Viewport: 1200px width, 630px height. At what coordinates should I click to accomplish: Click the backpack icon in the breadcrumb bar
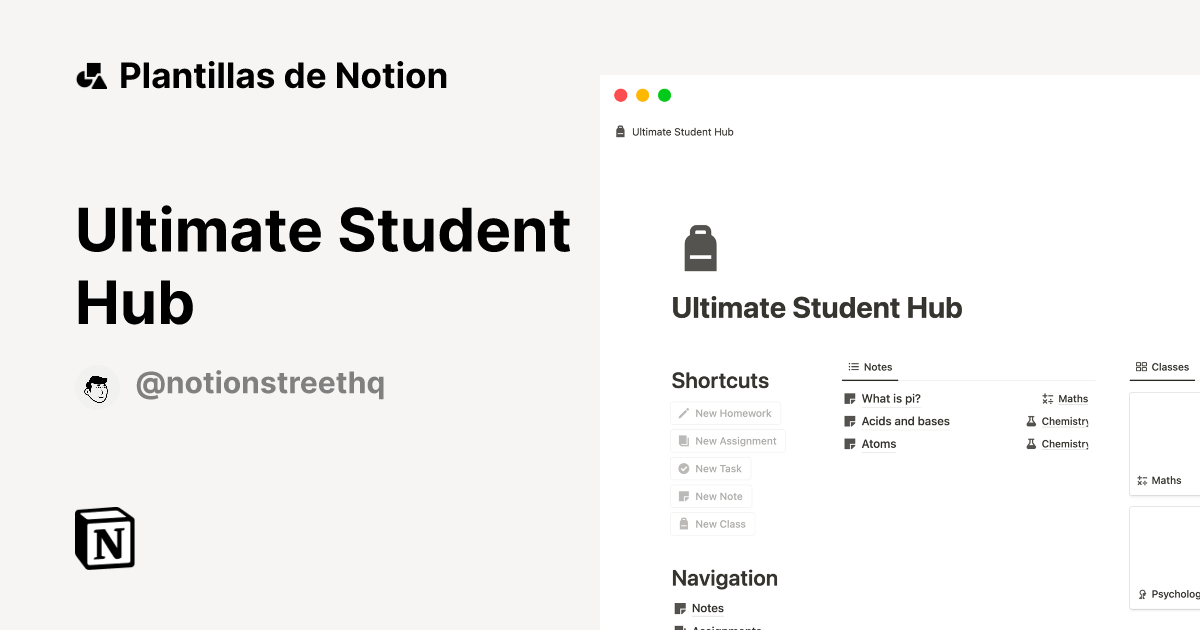pos(619,130)
